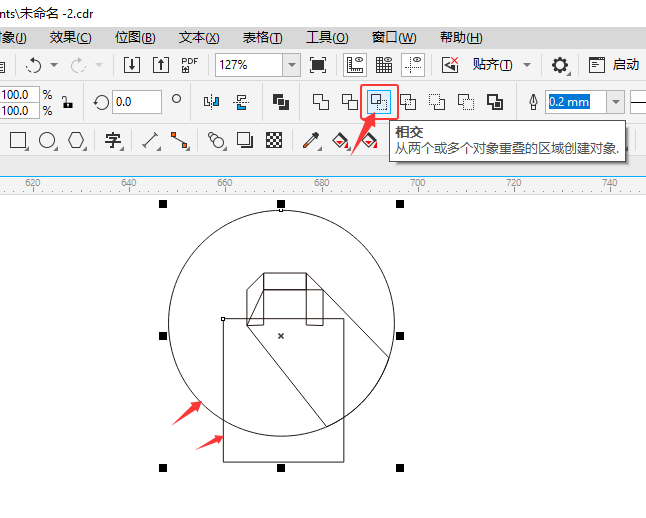Click the Launch (启动) button

point(614,65)
